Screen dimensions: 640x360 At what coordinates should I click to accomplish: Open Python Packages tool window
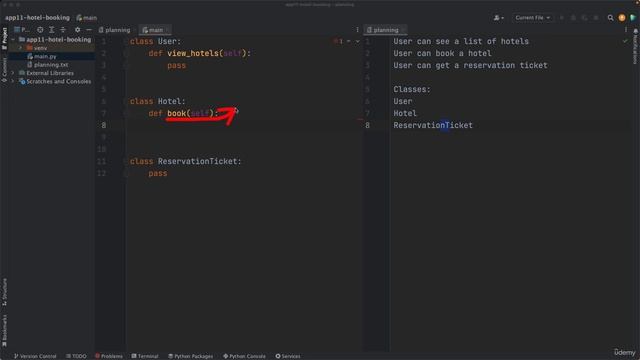(191, 356)
